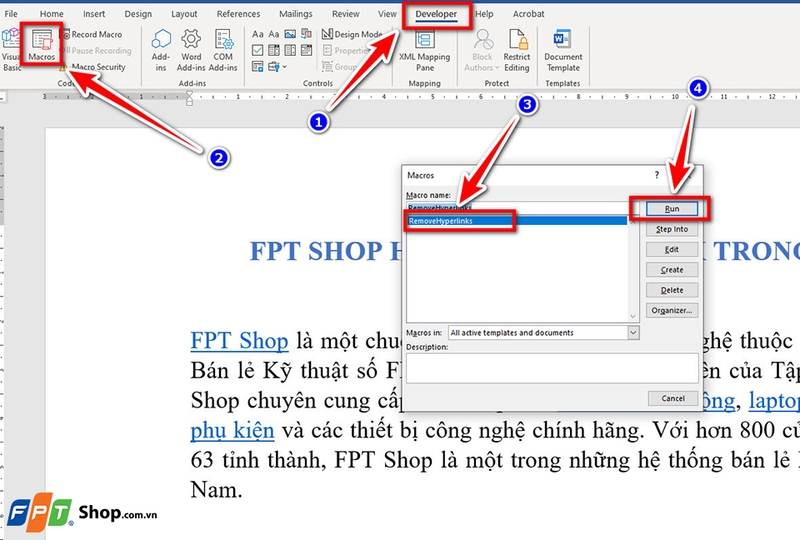Open the File tab

[x=11, y=14]
